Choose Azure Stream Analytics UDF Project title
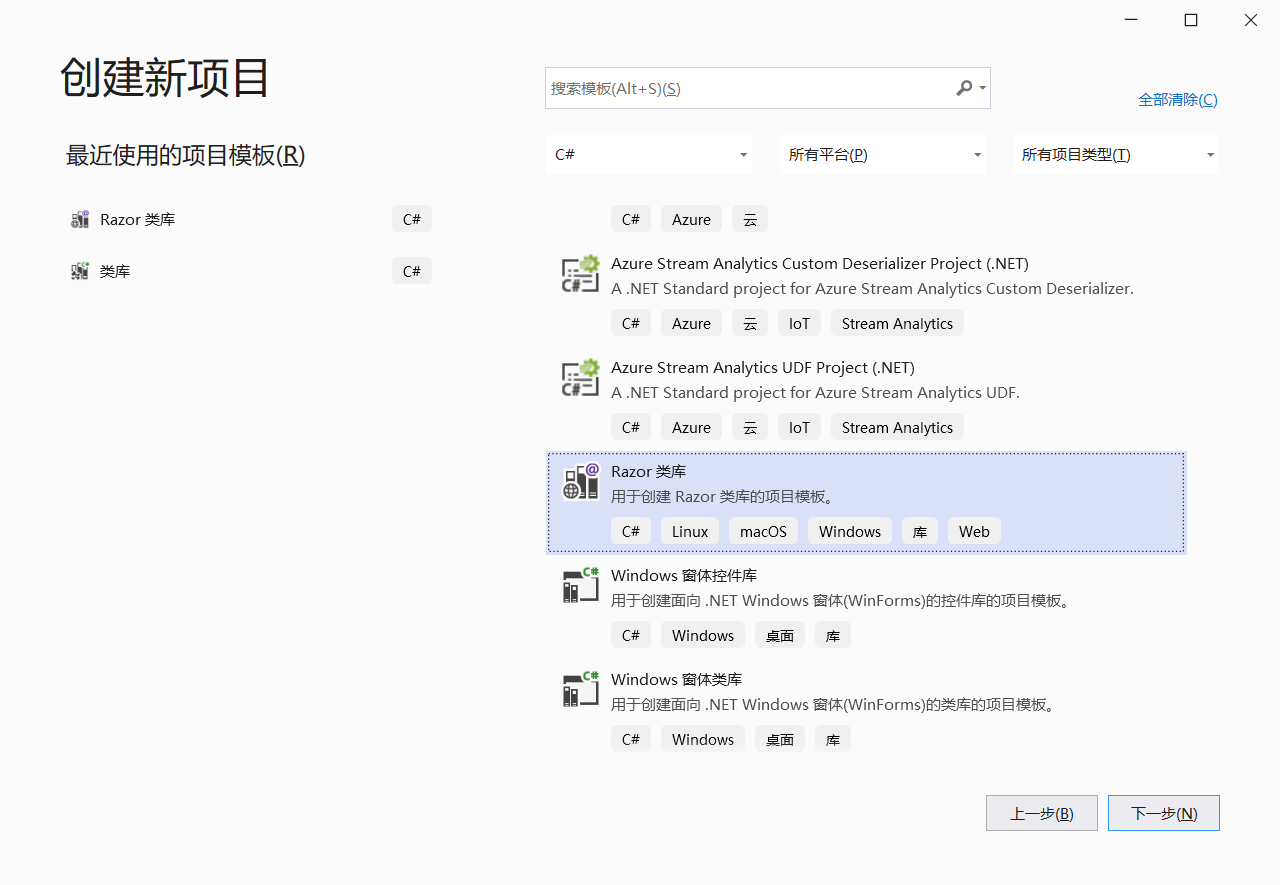This screenshot has height=885, width=1280. (x=762, y=368)
